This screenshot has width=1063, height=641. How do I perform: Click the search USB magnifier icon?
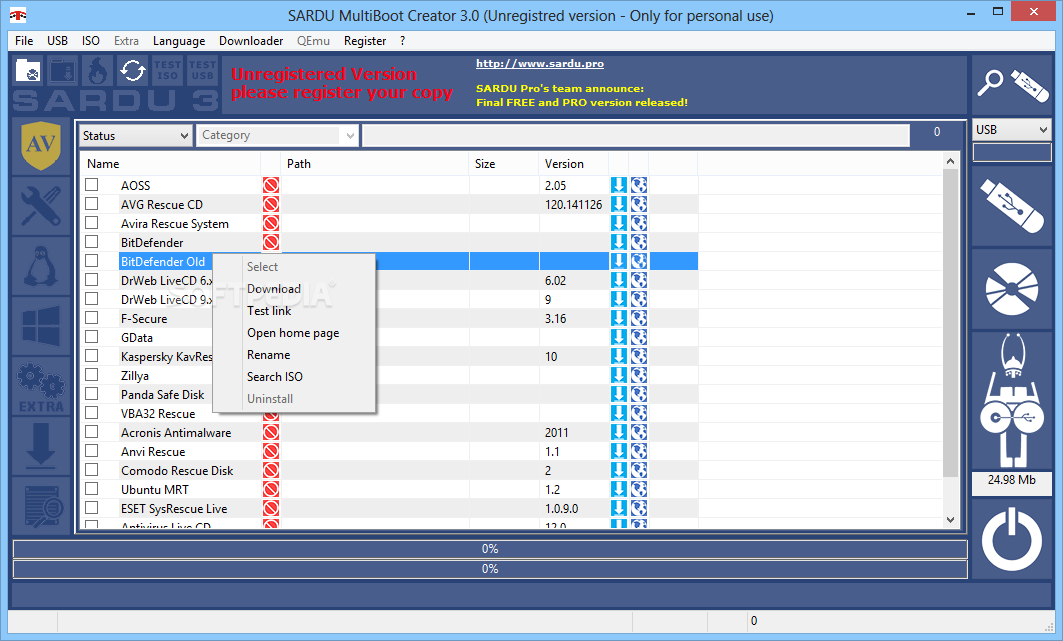tap(1012, 85)
